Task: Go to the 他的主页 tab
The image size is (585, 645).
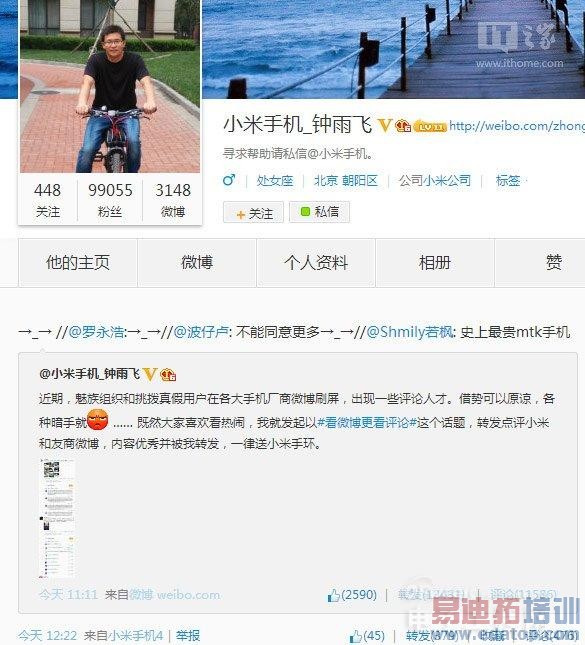Action: 78,262
